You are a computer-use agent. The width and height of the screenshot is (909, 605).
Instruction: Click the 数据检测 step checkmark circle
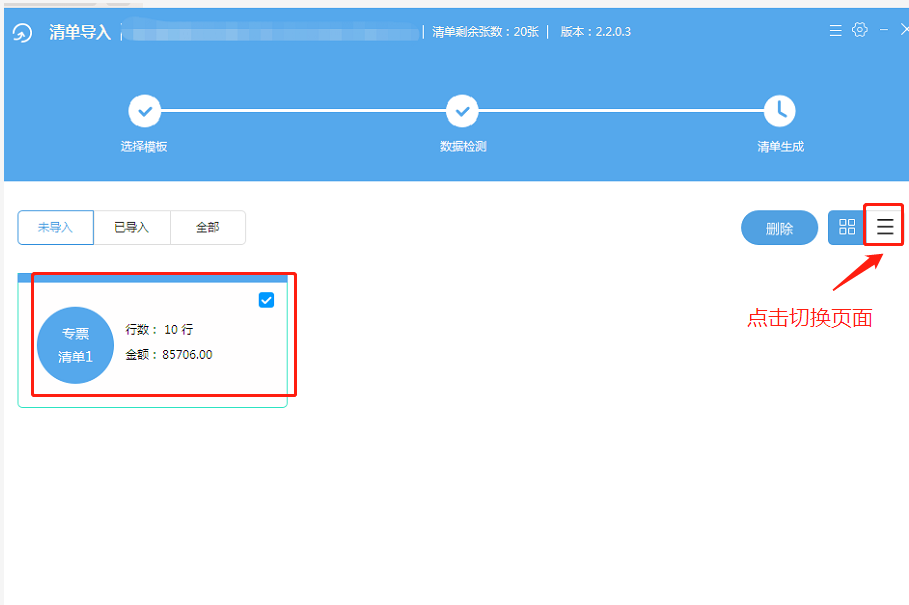[x=462, y=111]
